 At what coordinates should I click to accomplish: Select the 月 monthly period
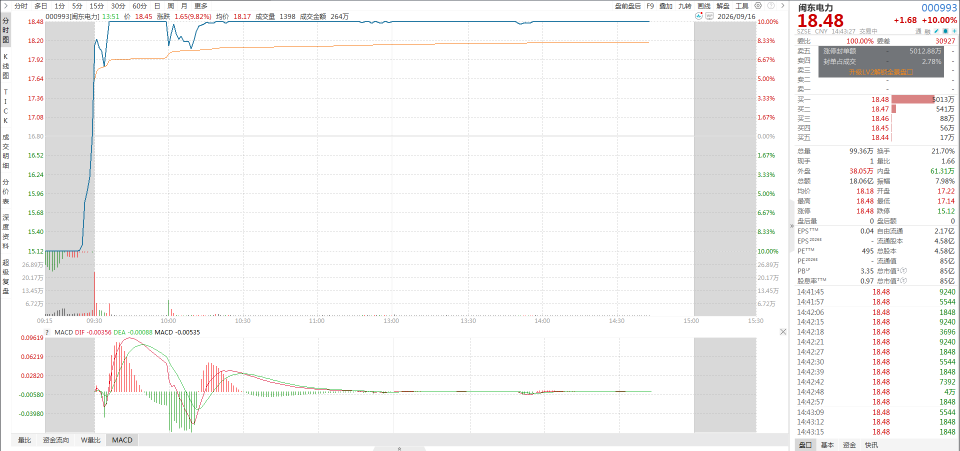pos(184,6)
